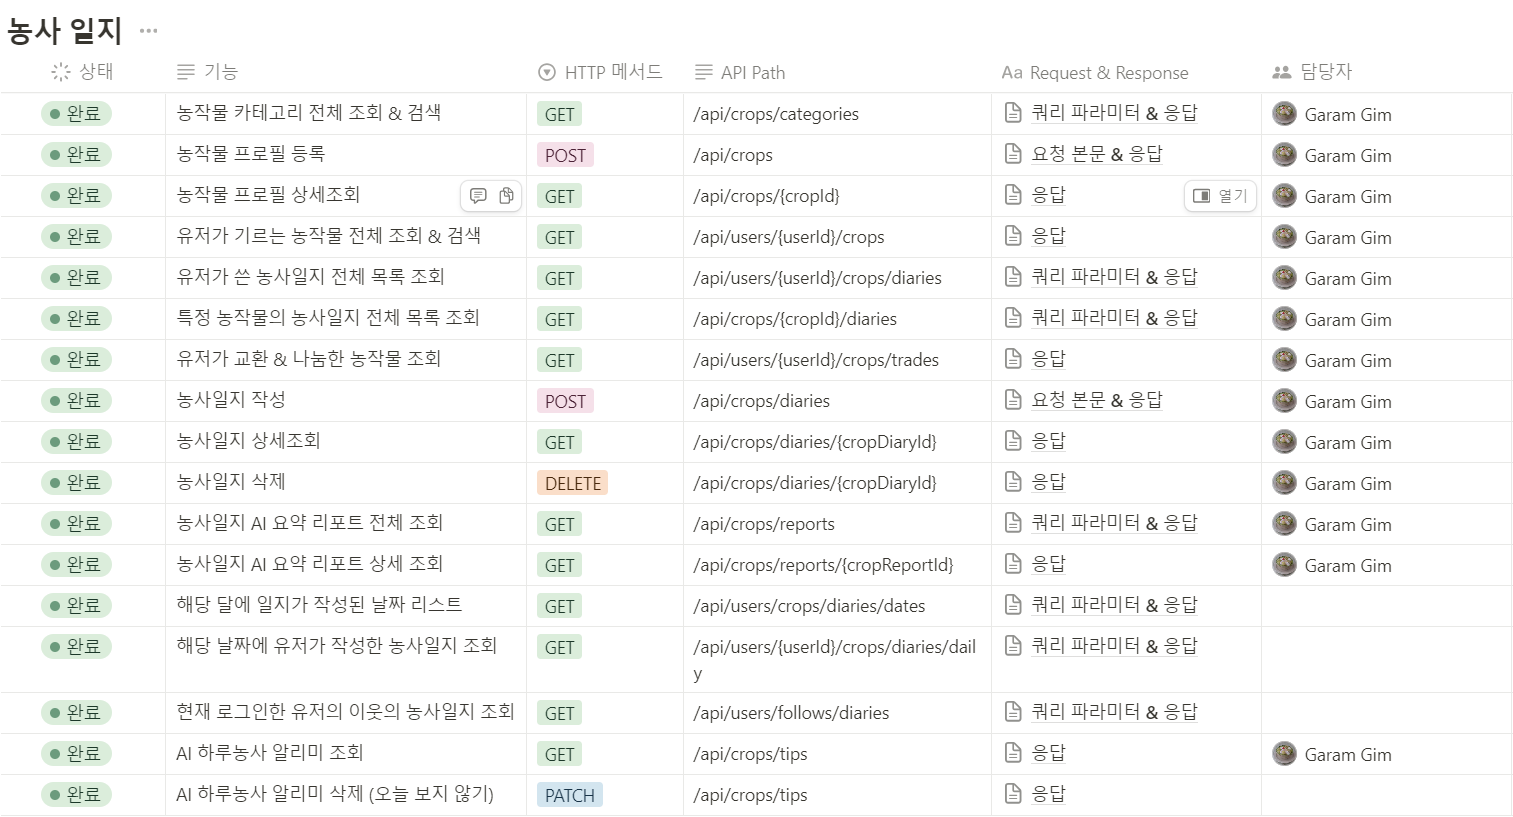Click the /api/crops/diaries/{cropDiaryId} path in GET row

click(x=815, y=442)
